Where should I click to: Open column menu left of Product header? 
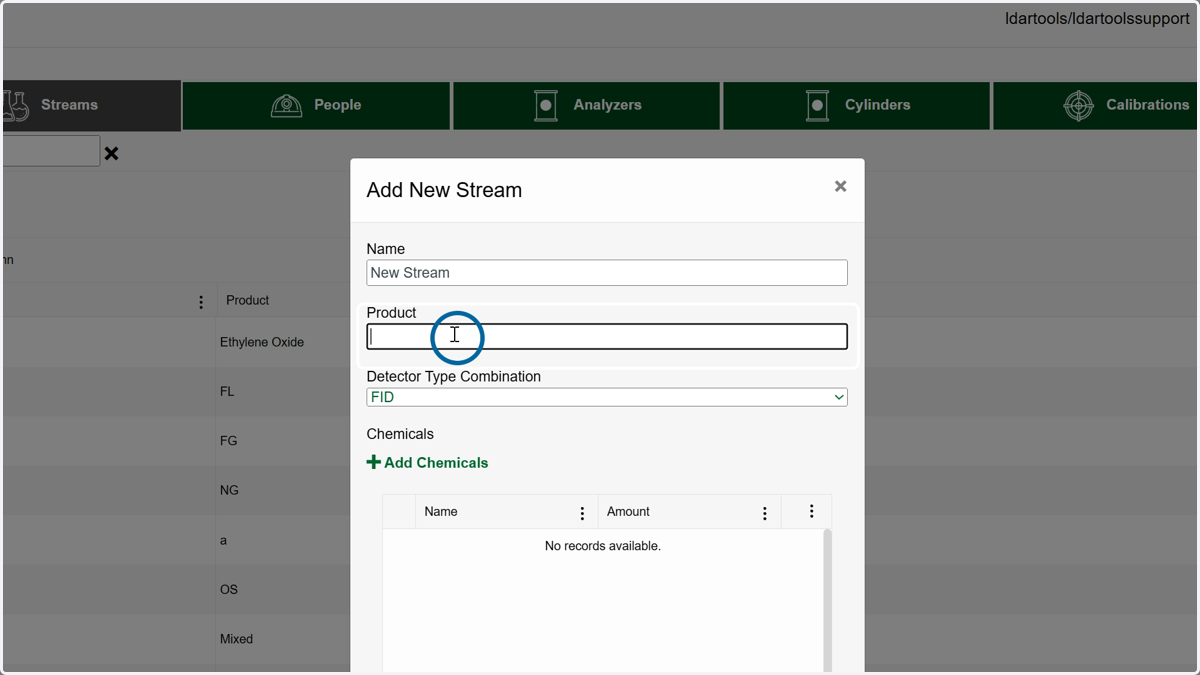pos(201,302)
